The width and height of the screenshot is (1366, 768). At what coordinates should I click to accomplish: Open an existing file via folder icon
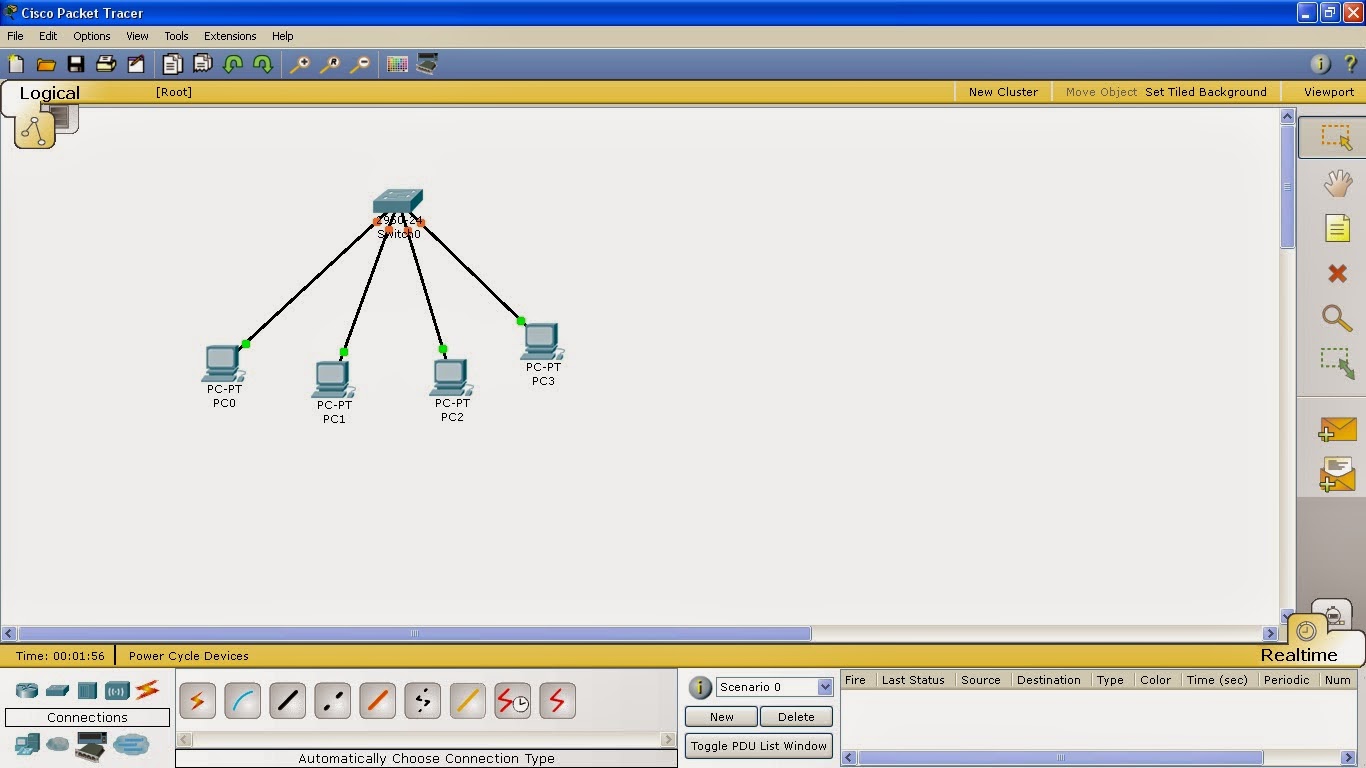[x=46, y=64]
